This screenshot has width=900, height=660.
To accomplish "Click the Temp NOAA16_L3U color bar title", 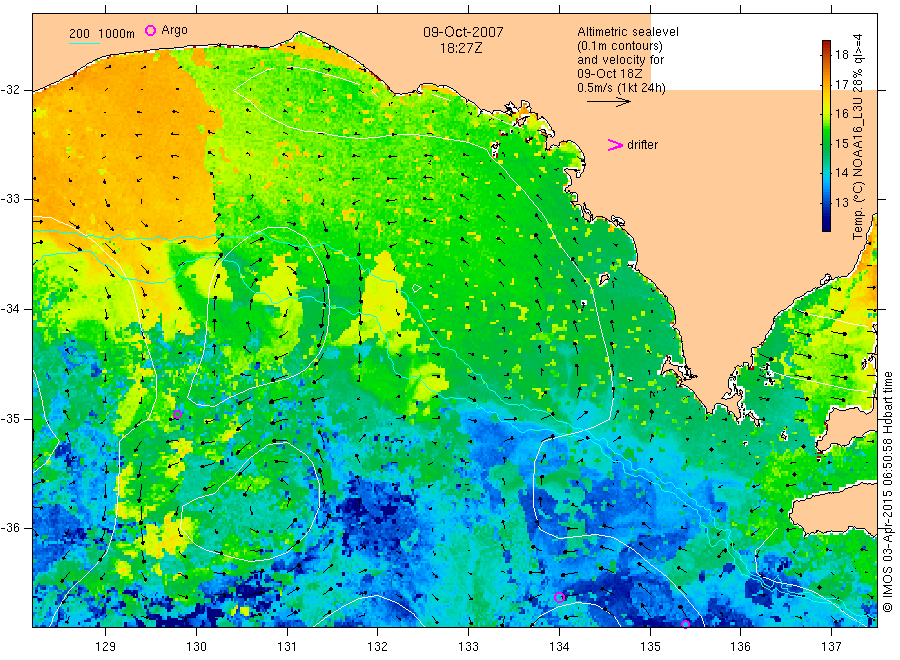I will tap(858, 137).
